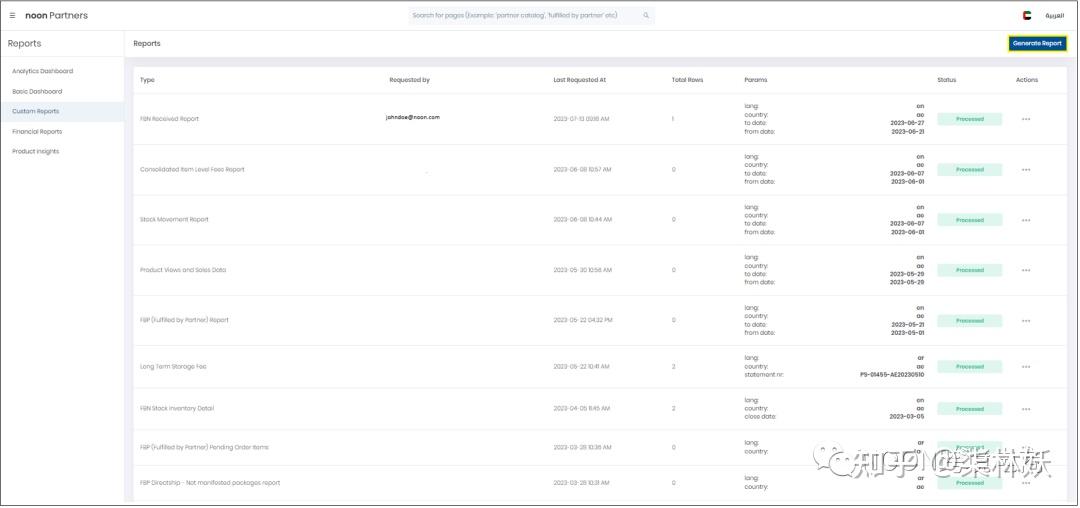Go to Basic Dashboard
The width and height of the screenshot is (1080, 508).
click(x=37, y=91)
